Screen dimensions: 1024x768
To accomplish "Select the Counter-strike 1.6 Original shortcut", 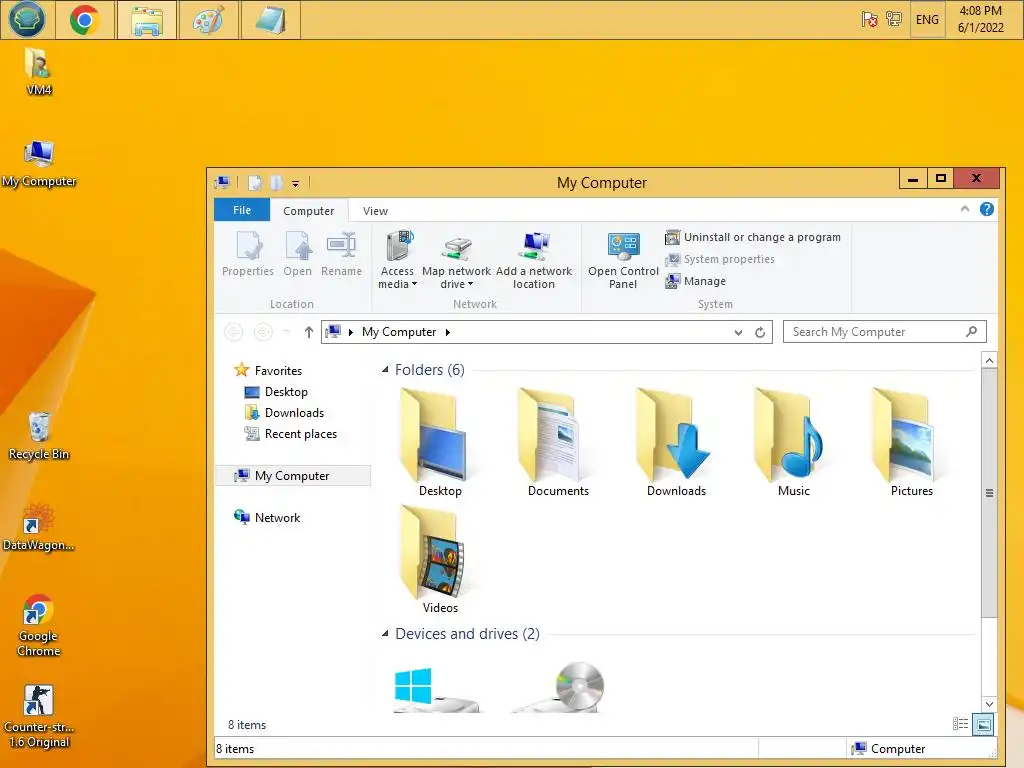I will pos(39,716).
